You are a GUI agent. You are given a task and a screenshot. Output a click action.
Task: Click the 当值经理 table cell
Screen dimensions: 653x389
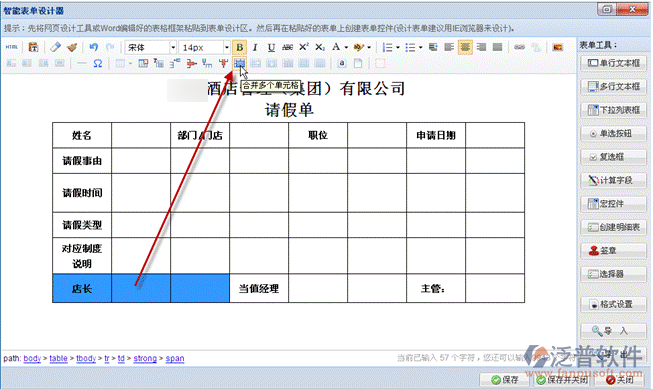[x=259, y=288]
